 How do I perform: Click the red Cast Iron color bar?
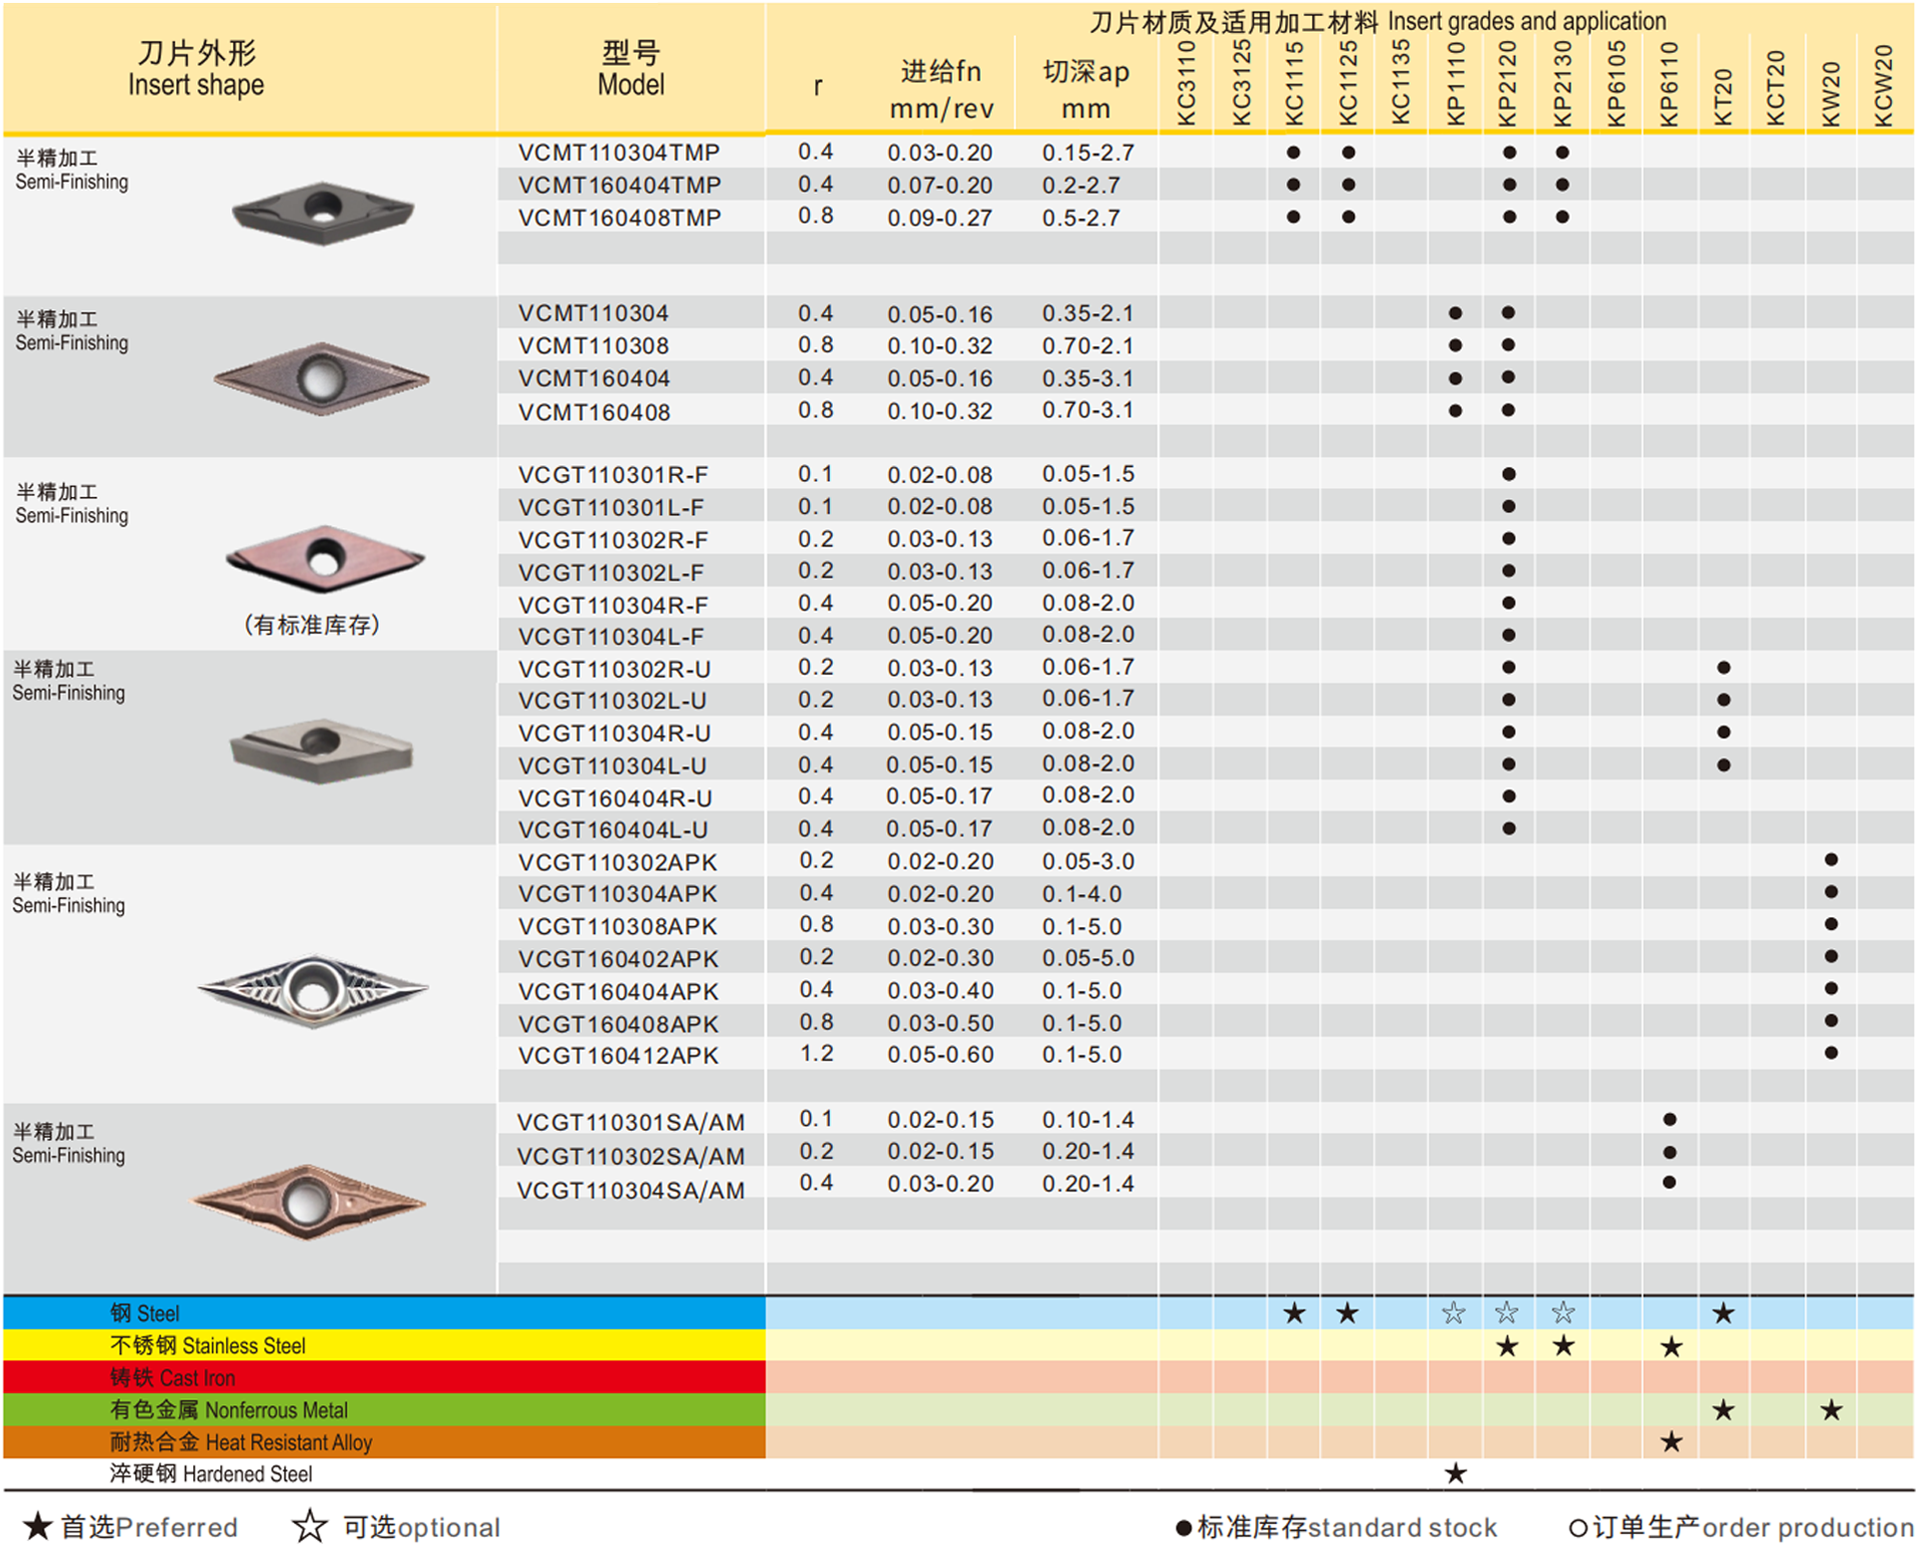click(384, 1377)
